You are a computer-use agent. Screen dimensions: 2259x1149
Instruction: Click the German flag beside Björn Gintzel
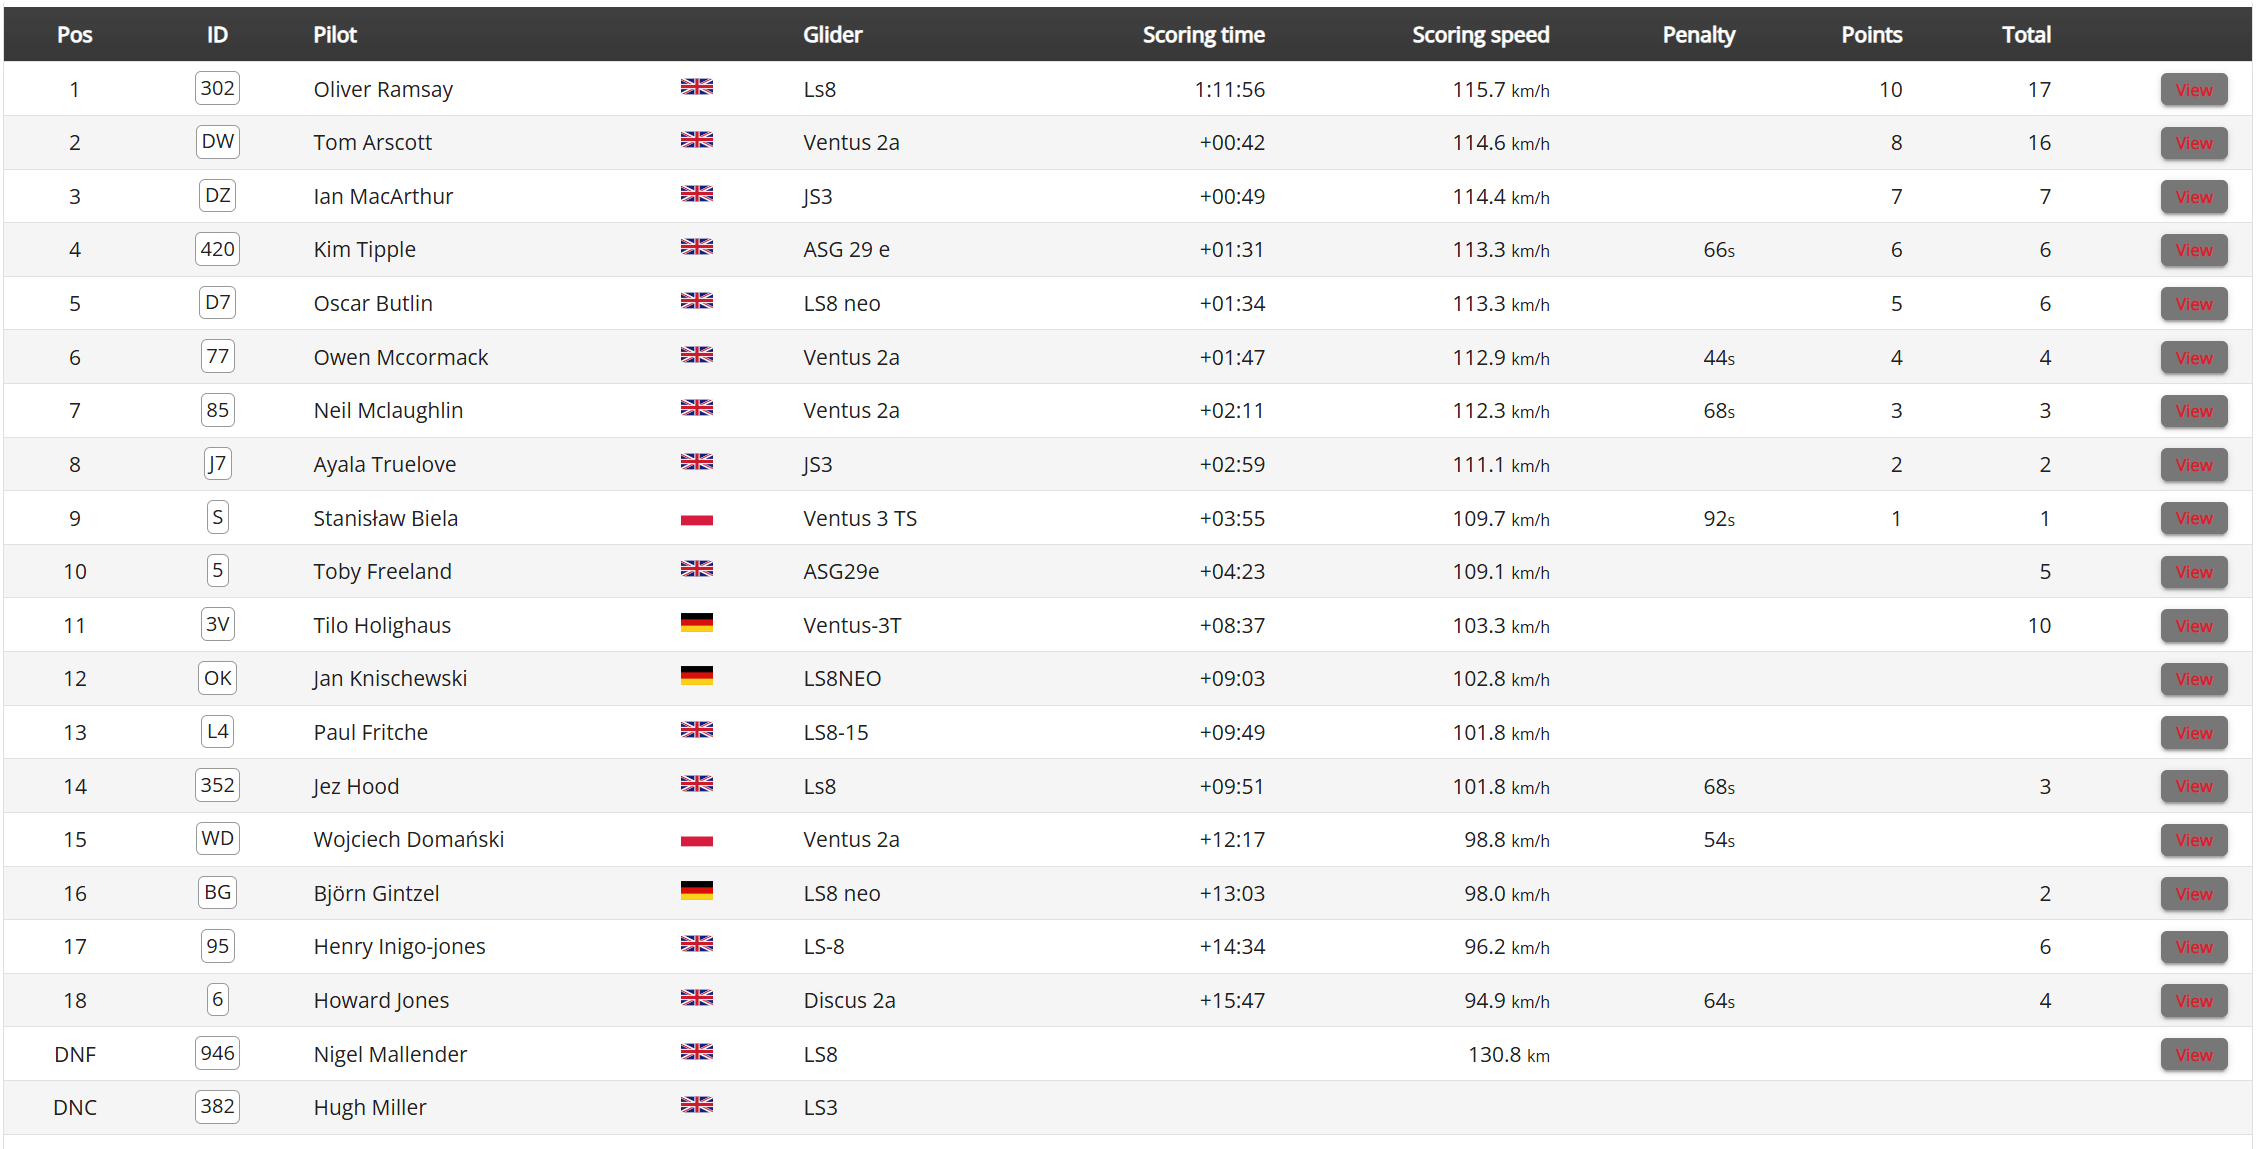tap(696, 891)
